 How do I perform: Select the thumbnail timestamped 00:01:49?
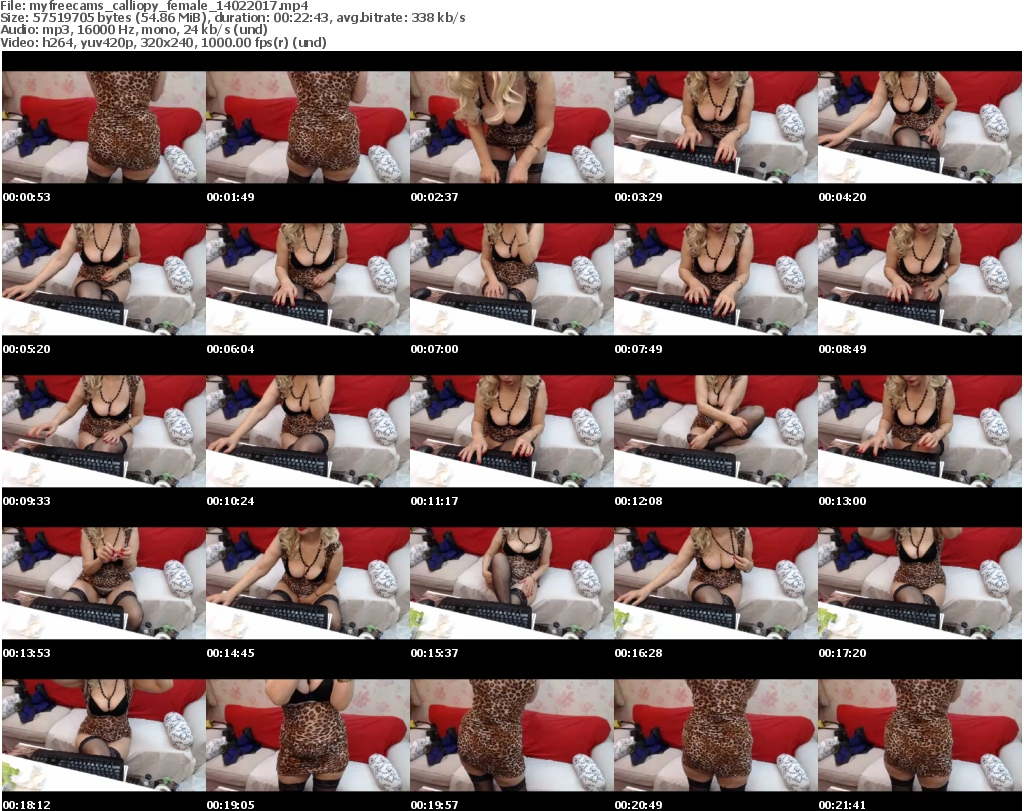click(308, 127)
